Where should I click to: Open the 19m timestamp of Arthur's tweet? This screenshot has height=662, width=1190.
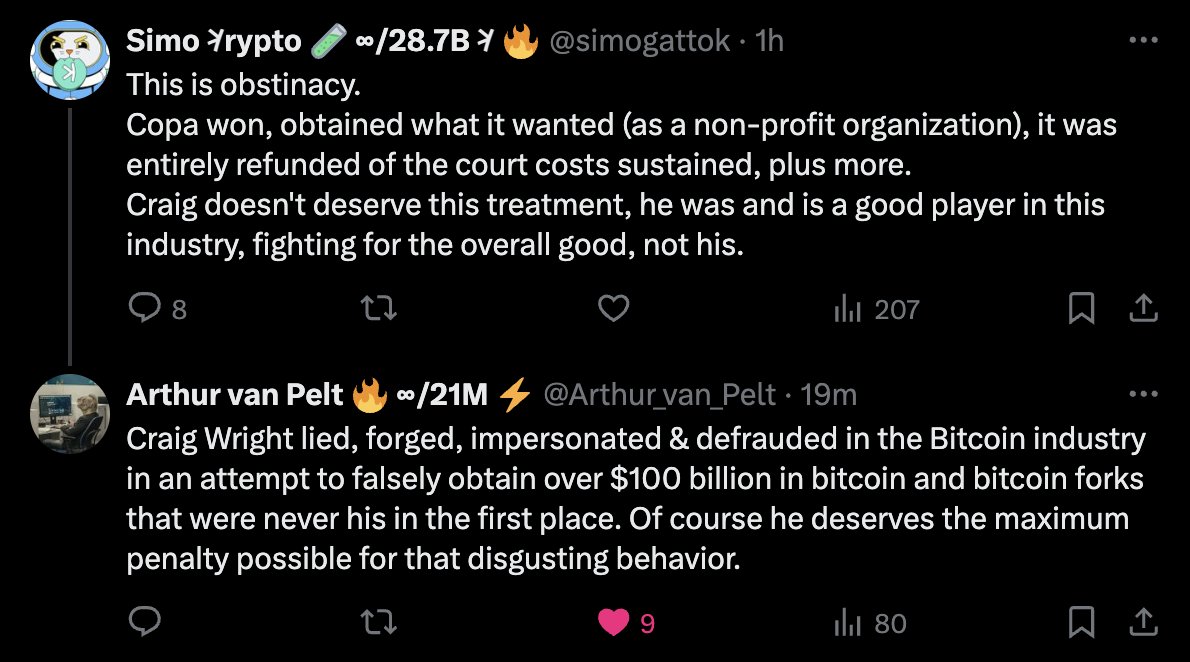pos(829,396)
